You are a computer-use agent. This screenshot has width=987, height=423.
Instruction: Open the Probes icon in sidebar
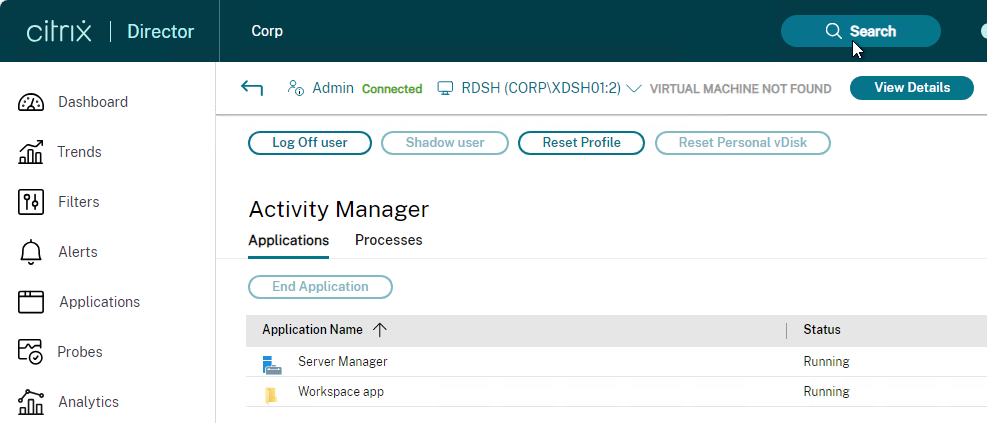[x=30, y=352]
